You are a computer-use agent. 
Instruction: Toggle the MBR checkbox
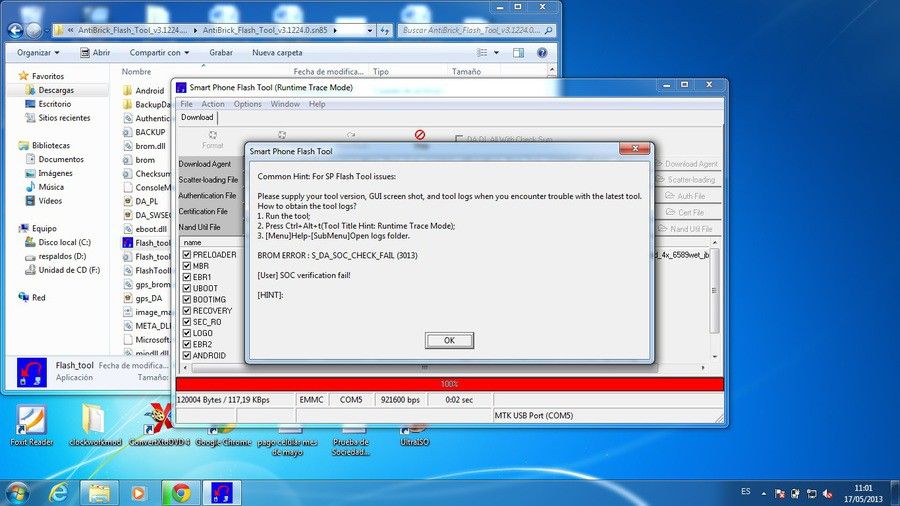[187, 266]
